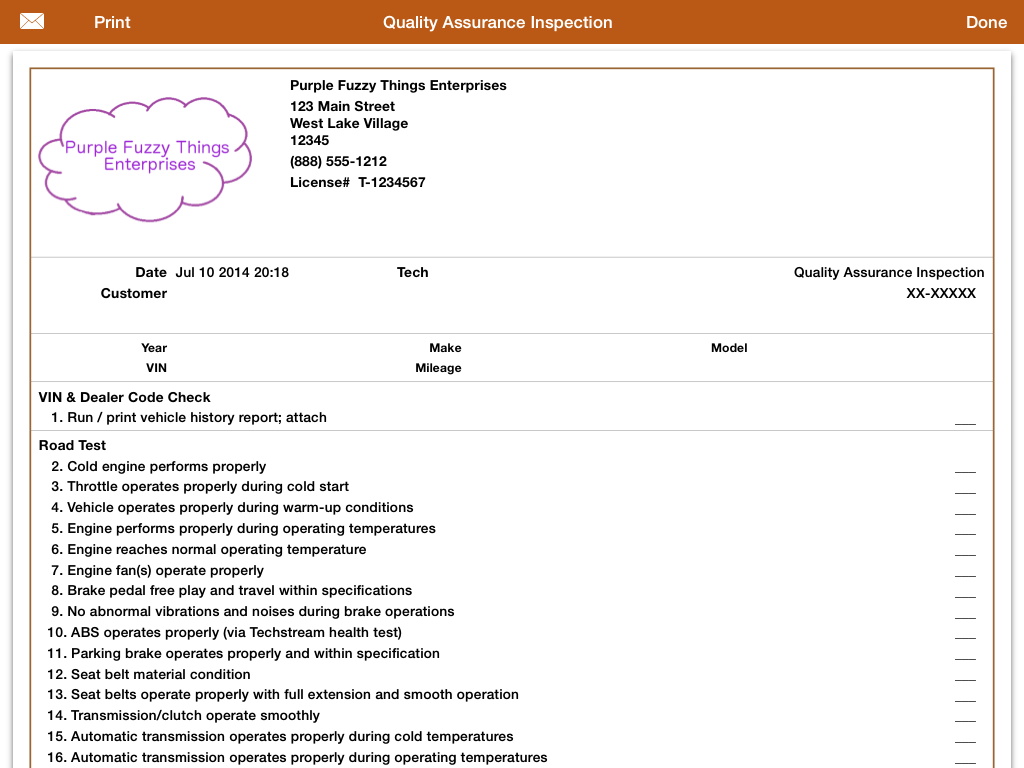This screenshot has width=1024, height=768.
Task: Mark Transmission/clutch operate smoothly blank
Action: coord(964,716)
